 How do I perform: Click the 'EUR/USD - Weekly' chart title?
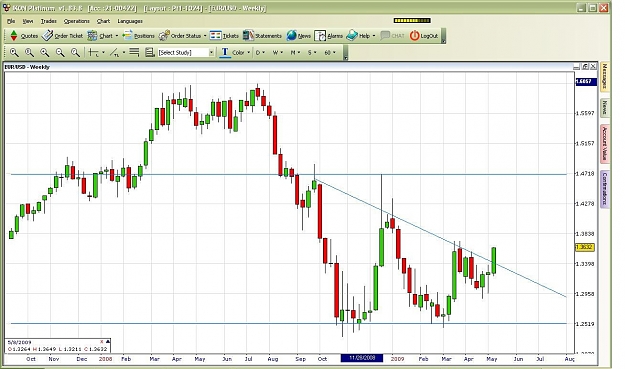27,67
